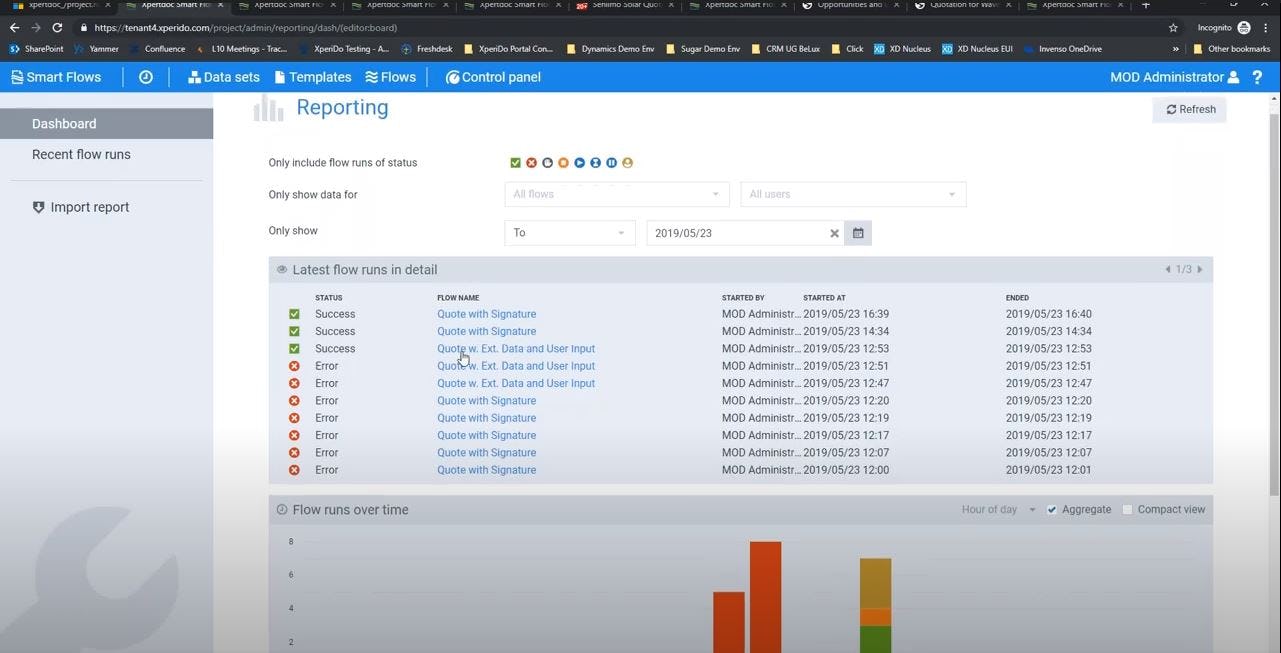Open Recent flow runs in sidebar

(x=81, y=154)
